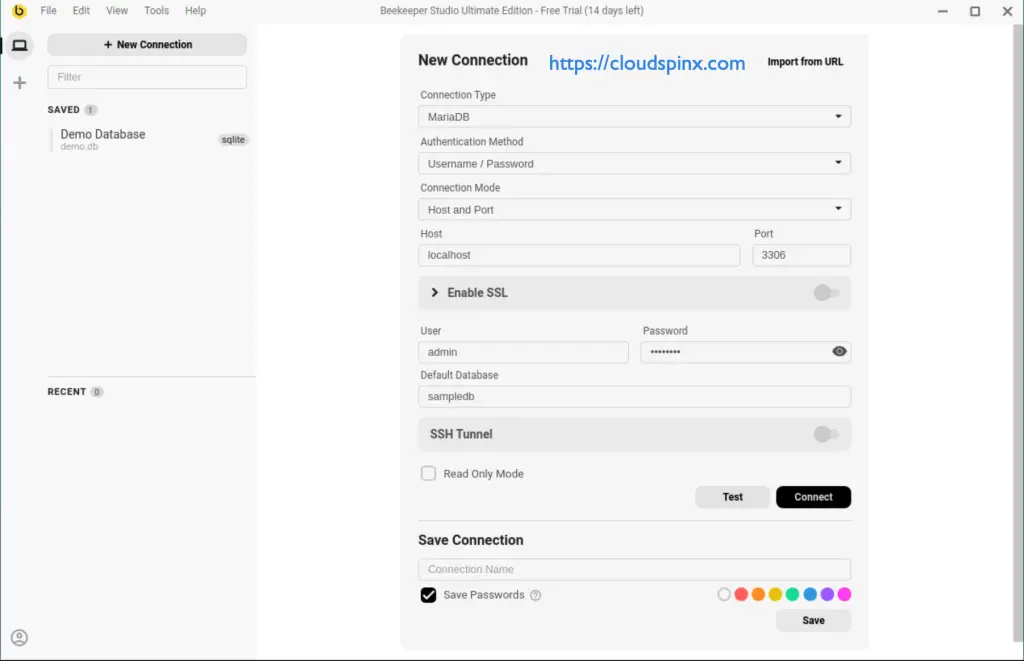
Task: Open the Connection Type MariaDB dropdown
Action: click(634, 117)
